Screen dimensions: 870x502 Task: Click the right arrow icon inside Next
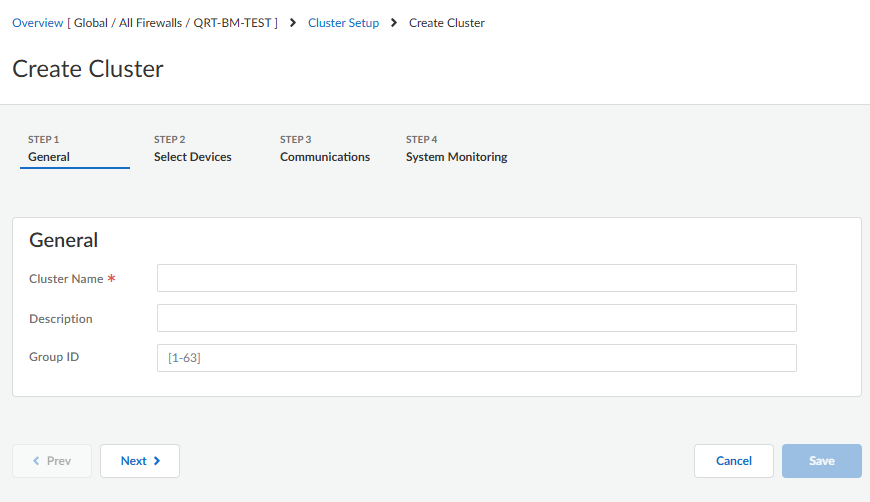point(157,461)
